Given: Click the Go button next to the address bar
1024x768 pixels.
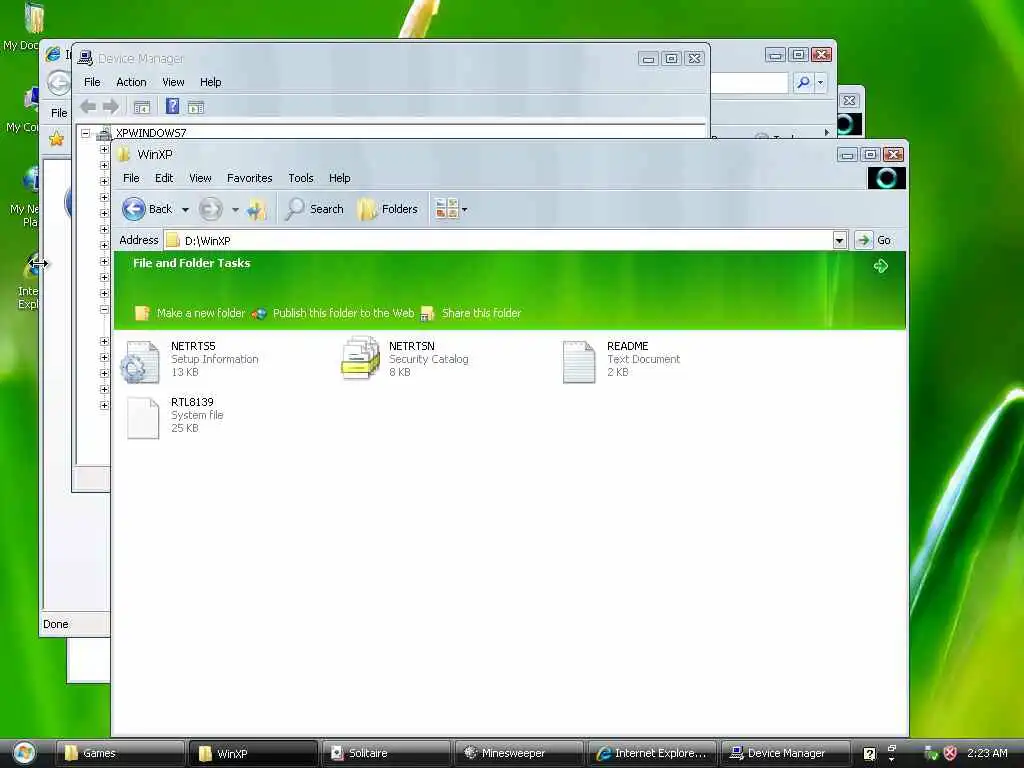Looking at the screenshot, I should click(873, 240).
